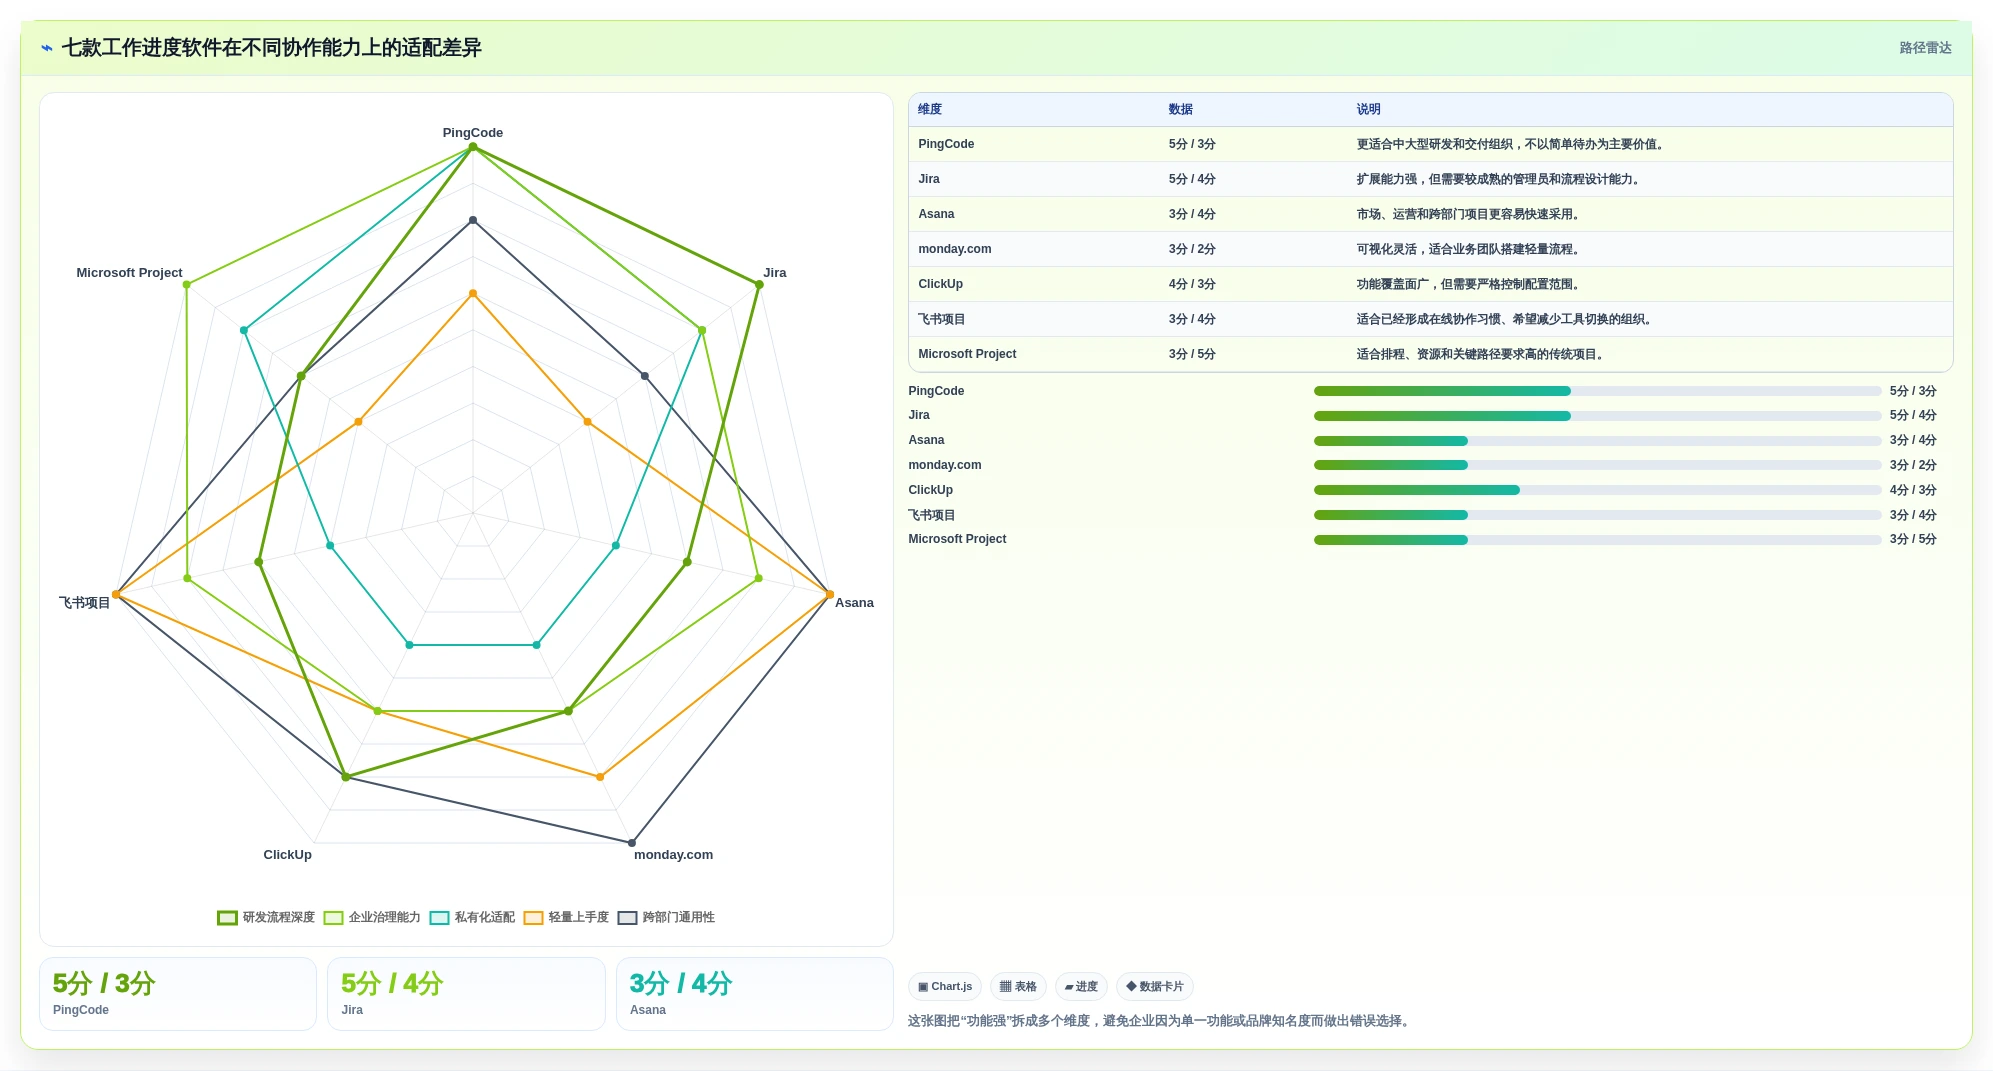The width and height of the screenshot is (1993, 1071).
Task: Click the Chart.js tag chip
Action: (x=945, y=987)
